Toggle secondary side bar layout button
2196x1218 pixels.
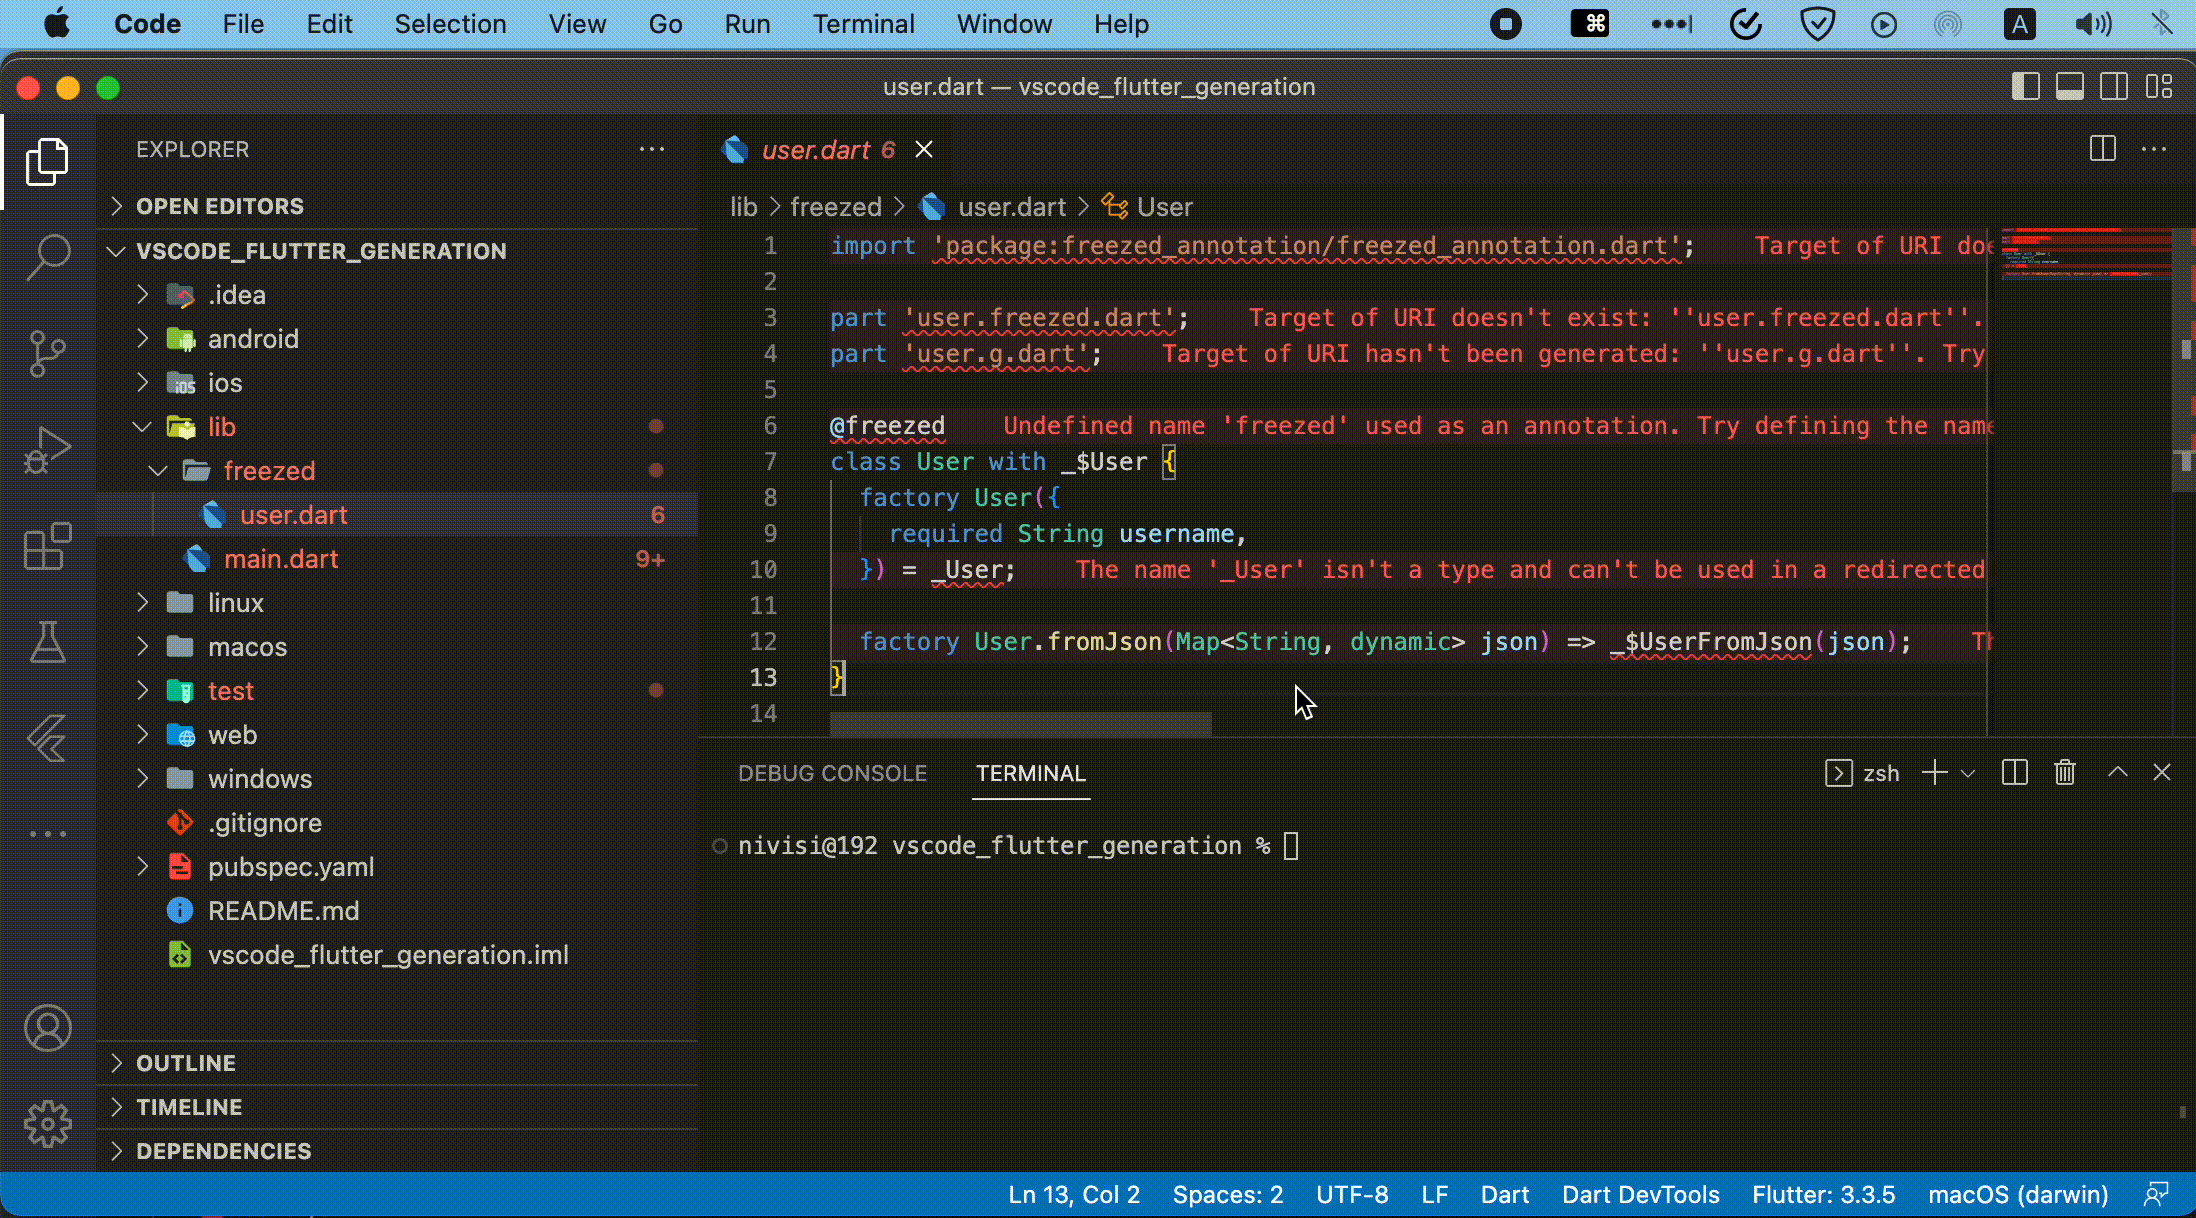pyautogui.click(x=2113, y=87)
